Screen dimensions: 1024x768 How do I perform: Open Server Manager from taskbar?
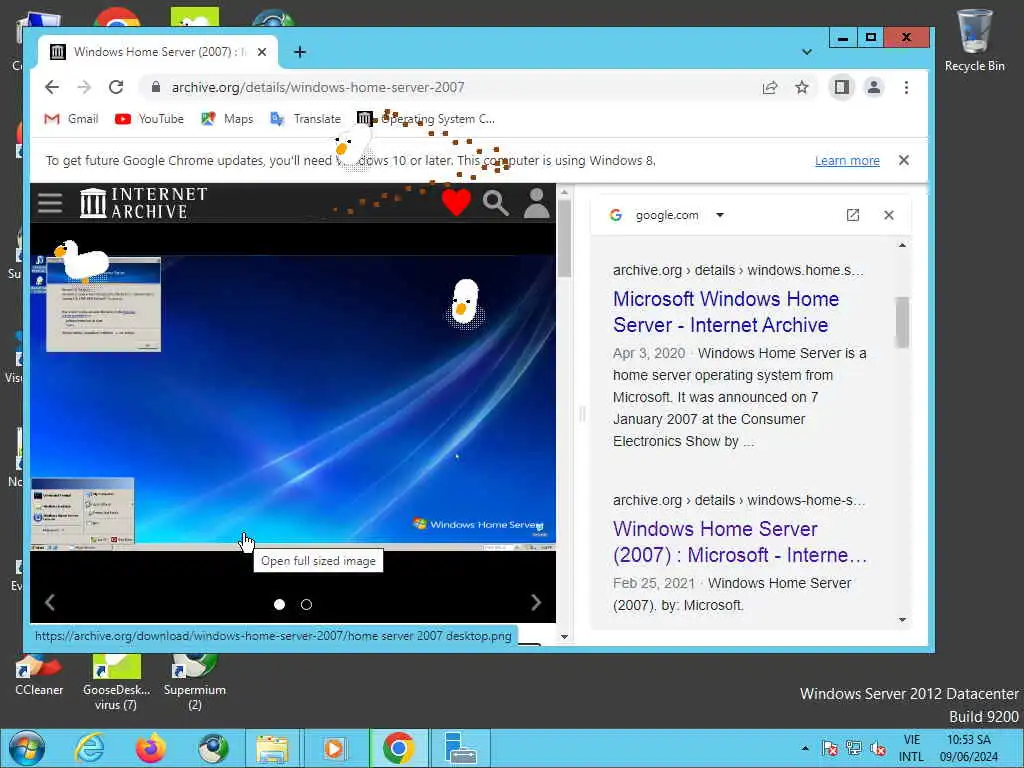click(460, 748)
